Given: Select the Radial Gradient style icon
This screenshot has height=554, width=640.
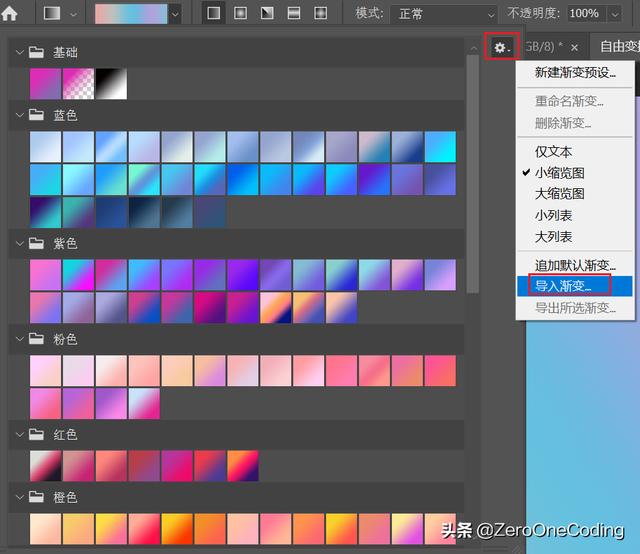Looking at the screenshot, I should (241, 14).
